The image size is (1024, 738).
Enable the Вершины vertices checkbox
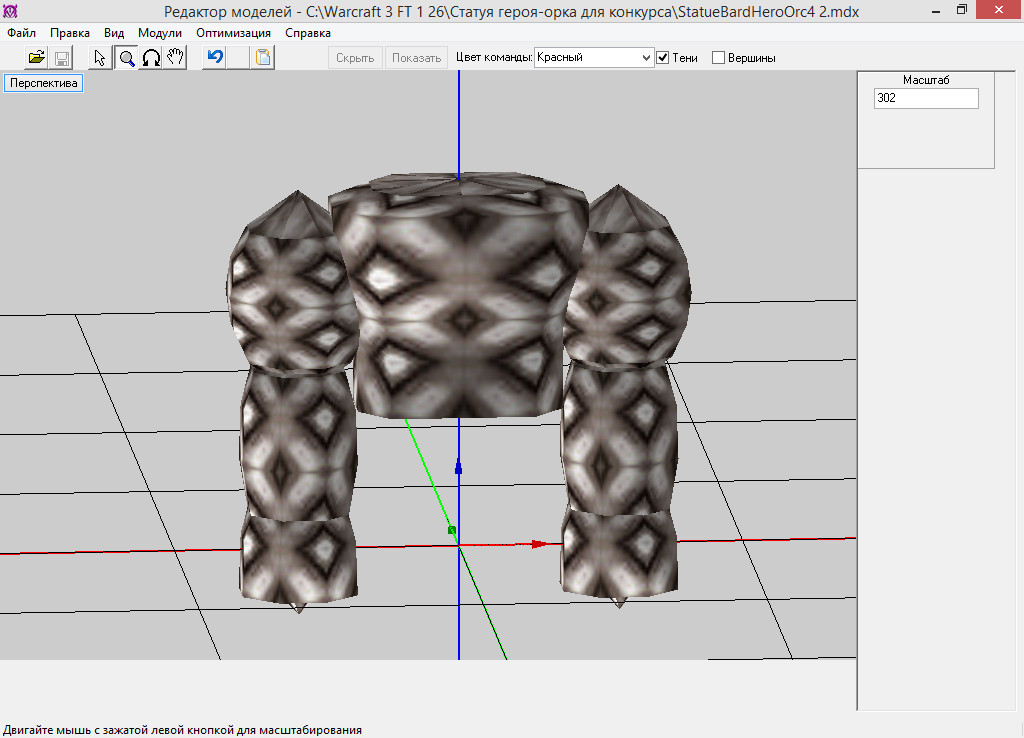coord(718,58)
